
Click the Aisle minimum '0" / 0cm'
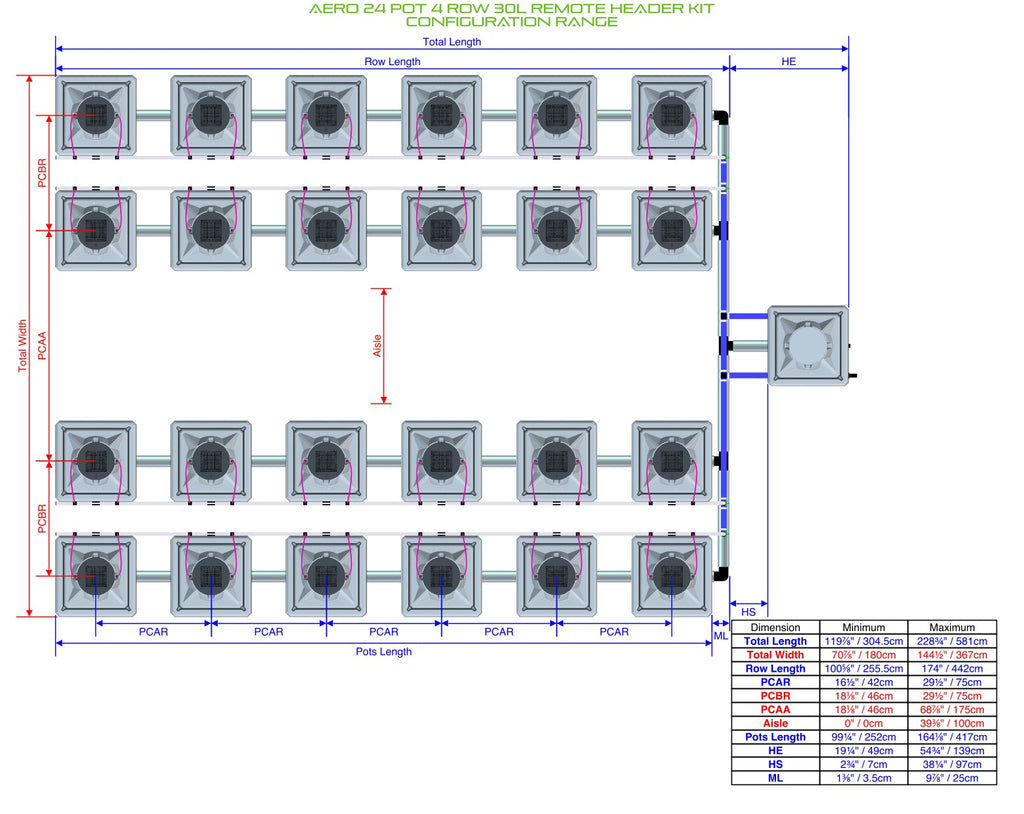(863, 723)
